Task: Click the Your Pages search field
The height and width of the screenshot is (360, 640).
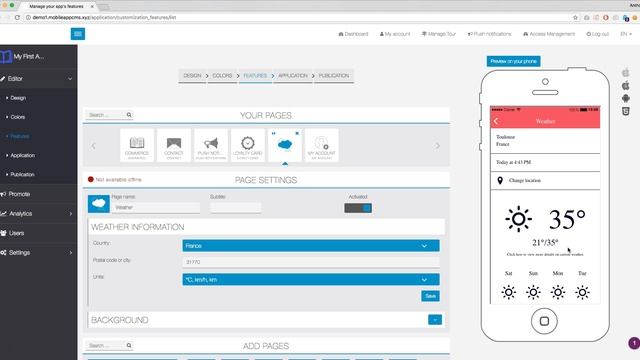Action: (105, 115)
